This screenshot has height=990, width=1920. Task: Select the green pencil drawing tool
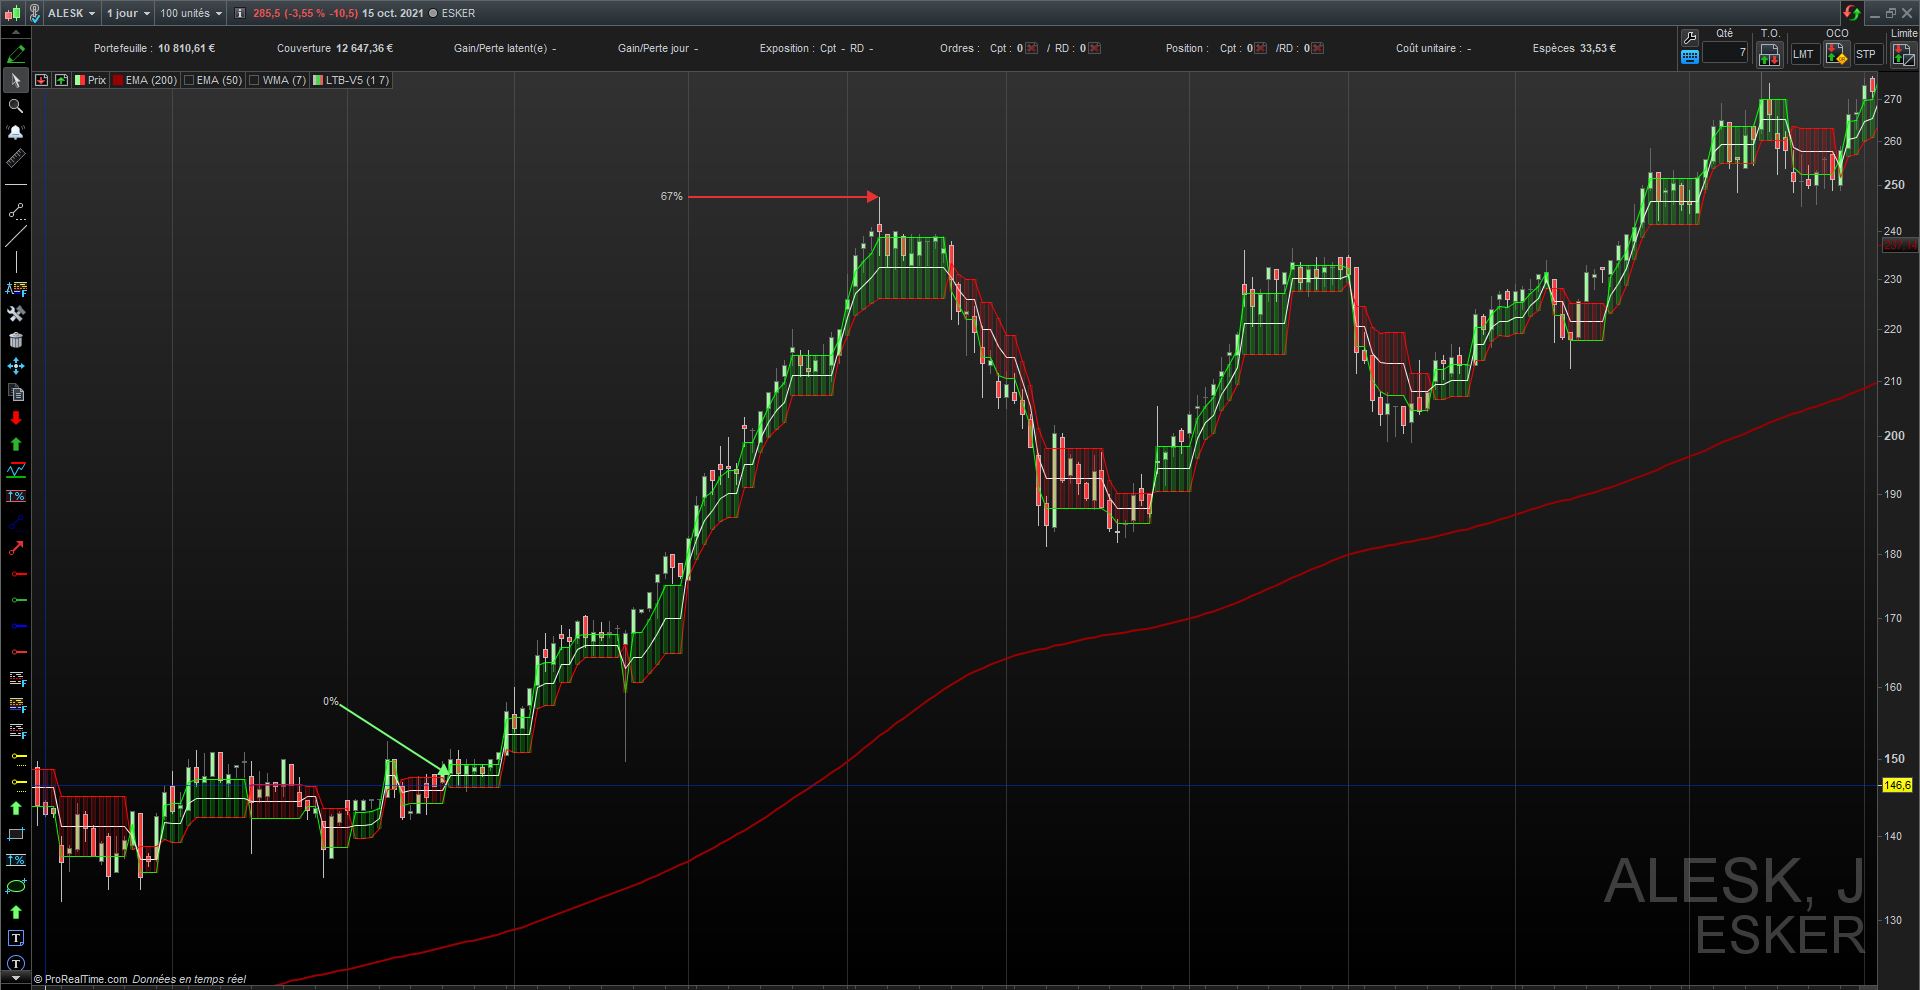point(16,54)
